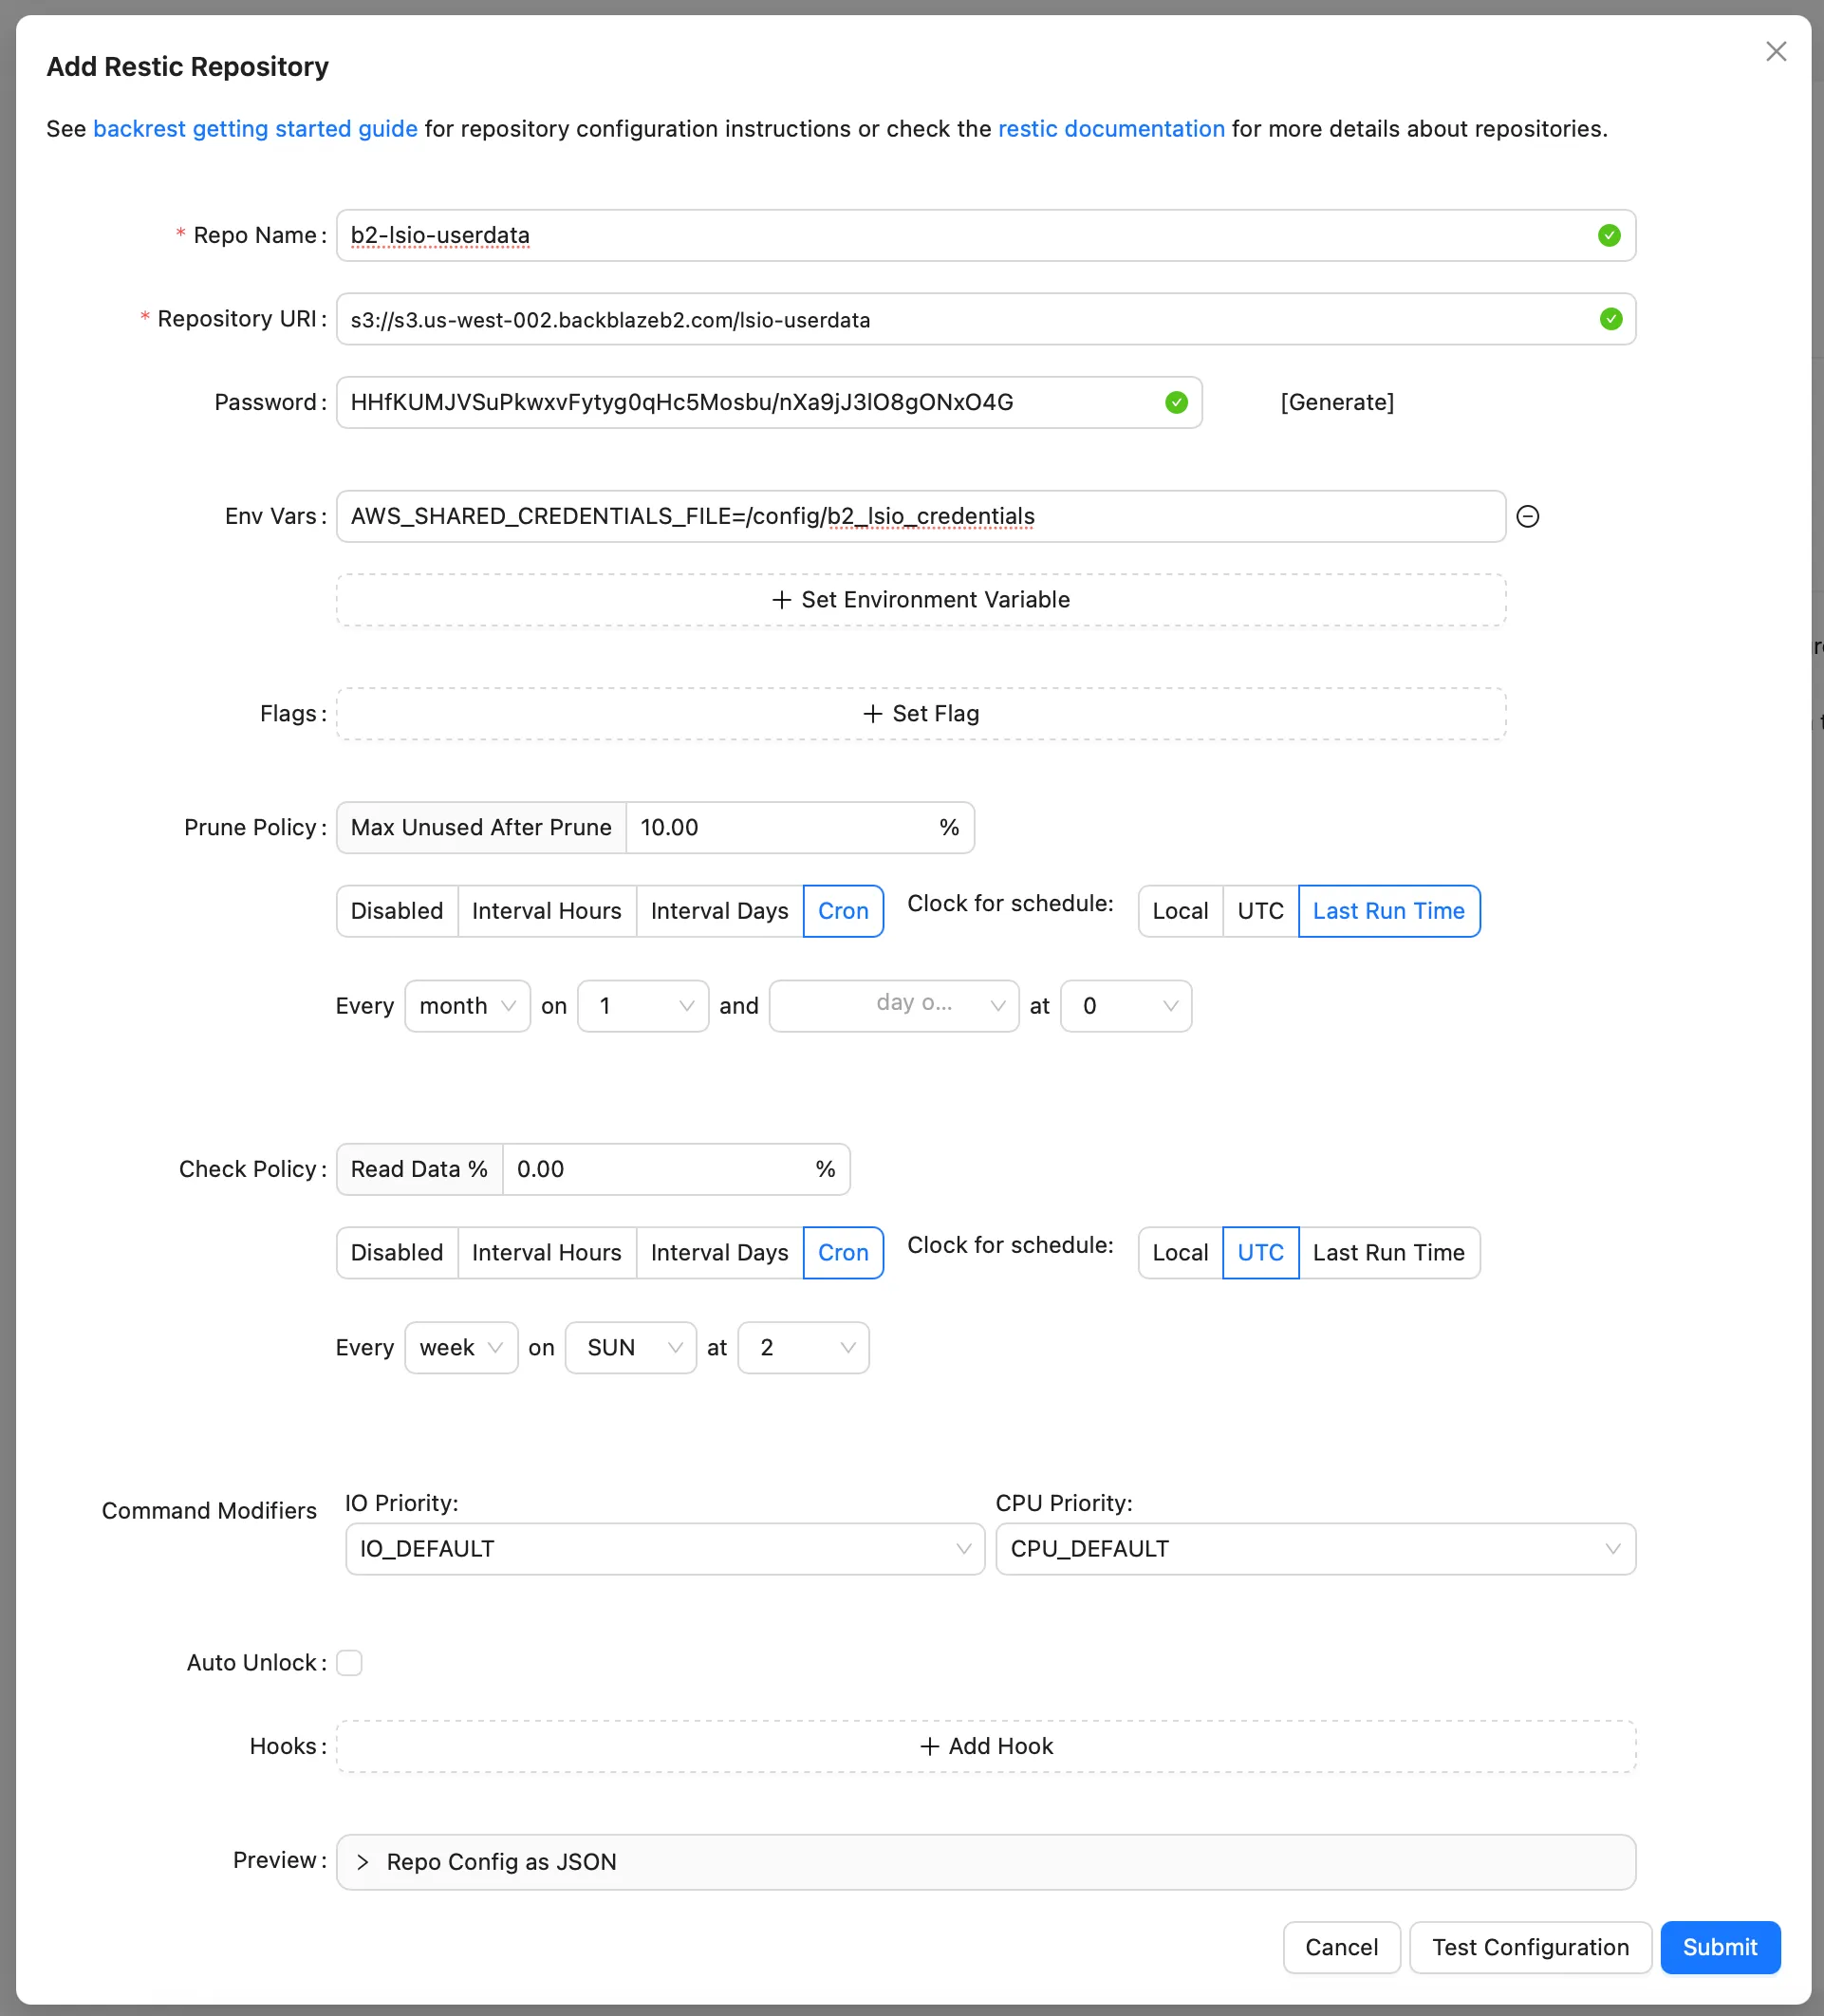Edit the Password input field
Screen dimensions: 1824x2016
pyautogui.click(x=769, y=402)
